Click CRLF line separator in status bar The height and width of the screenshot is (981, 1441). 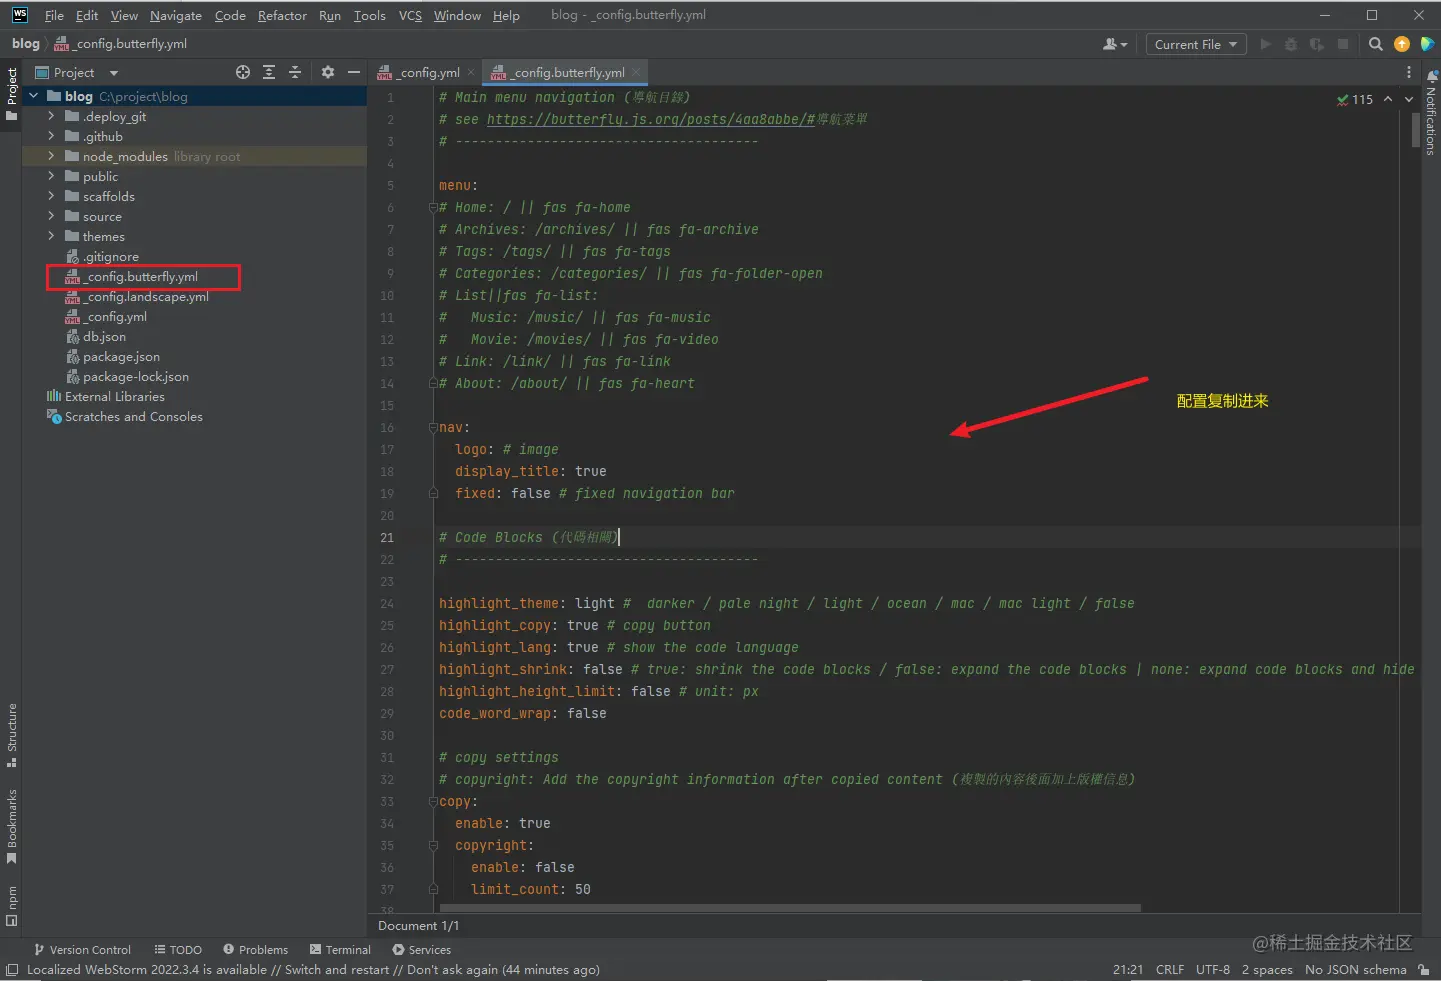pos(1169,969)
